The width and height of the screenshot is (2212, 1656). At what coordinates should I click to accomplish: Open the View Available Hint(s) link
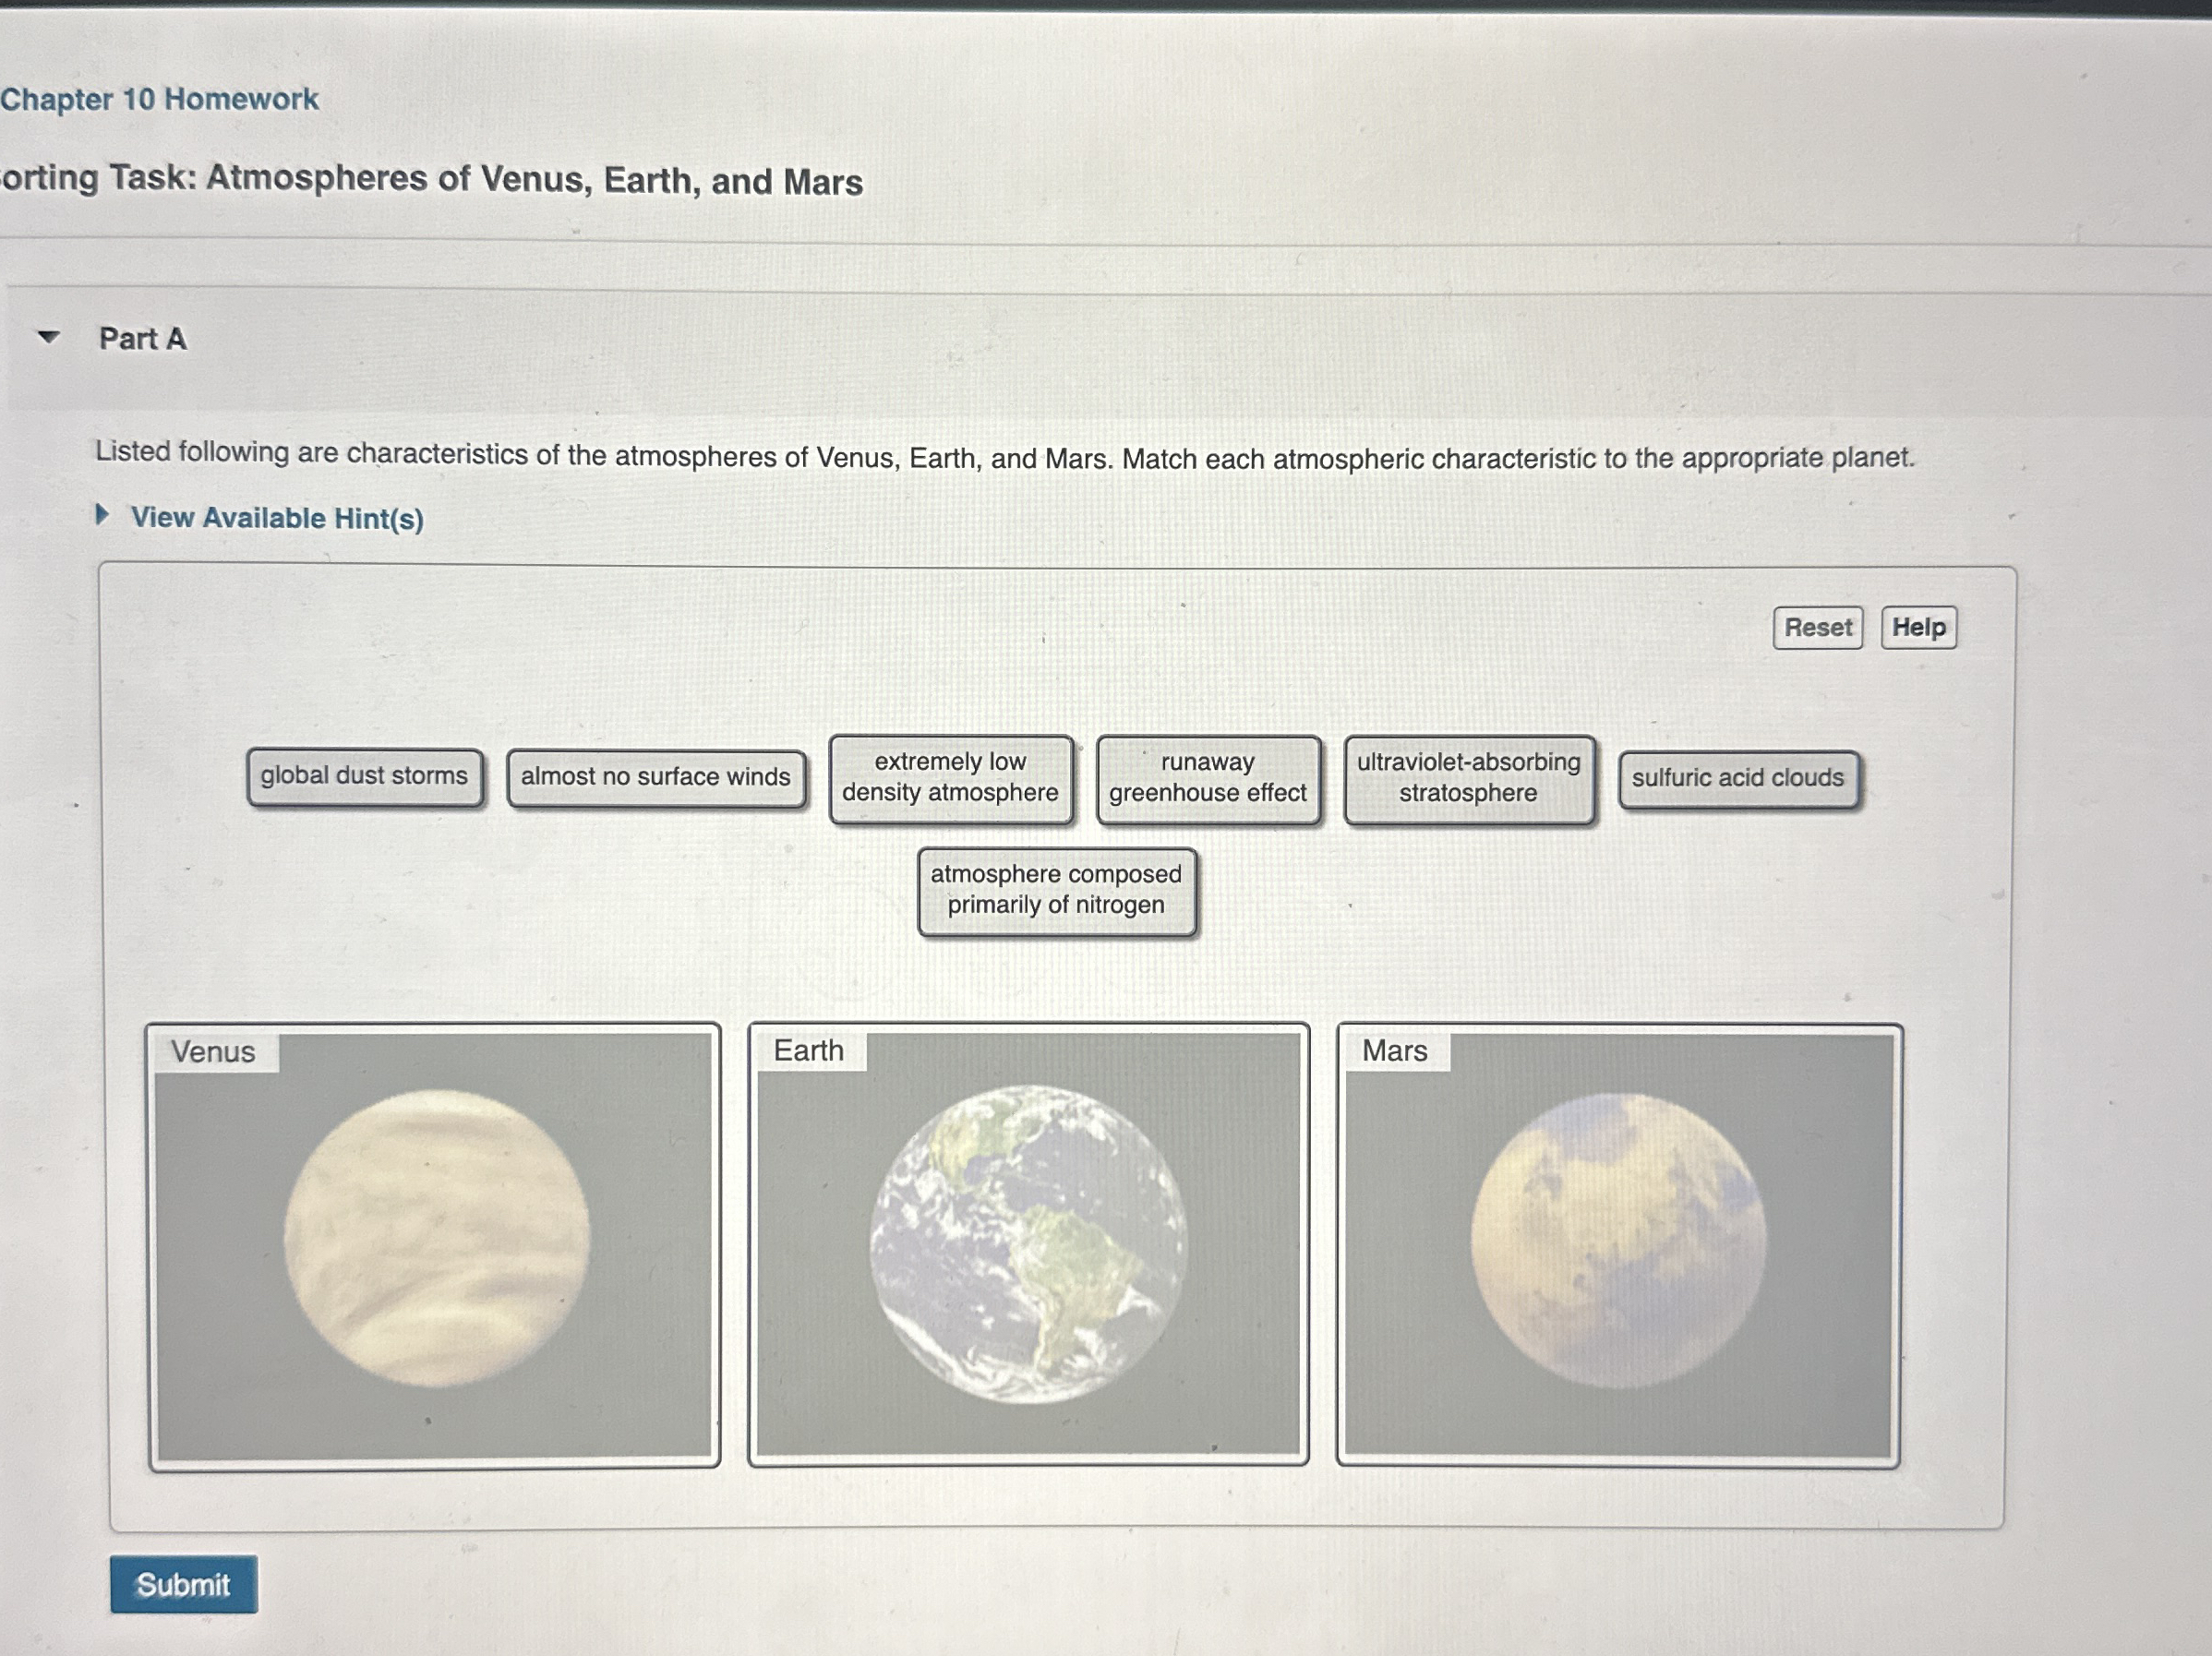coord(277,518)
